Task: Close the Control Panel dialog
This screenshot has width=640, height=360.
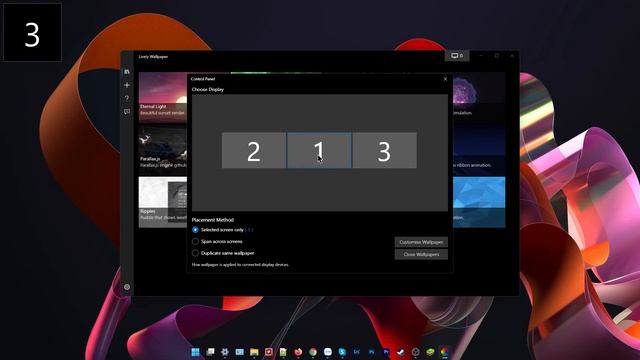Action: coord(445,79)
